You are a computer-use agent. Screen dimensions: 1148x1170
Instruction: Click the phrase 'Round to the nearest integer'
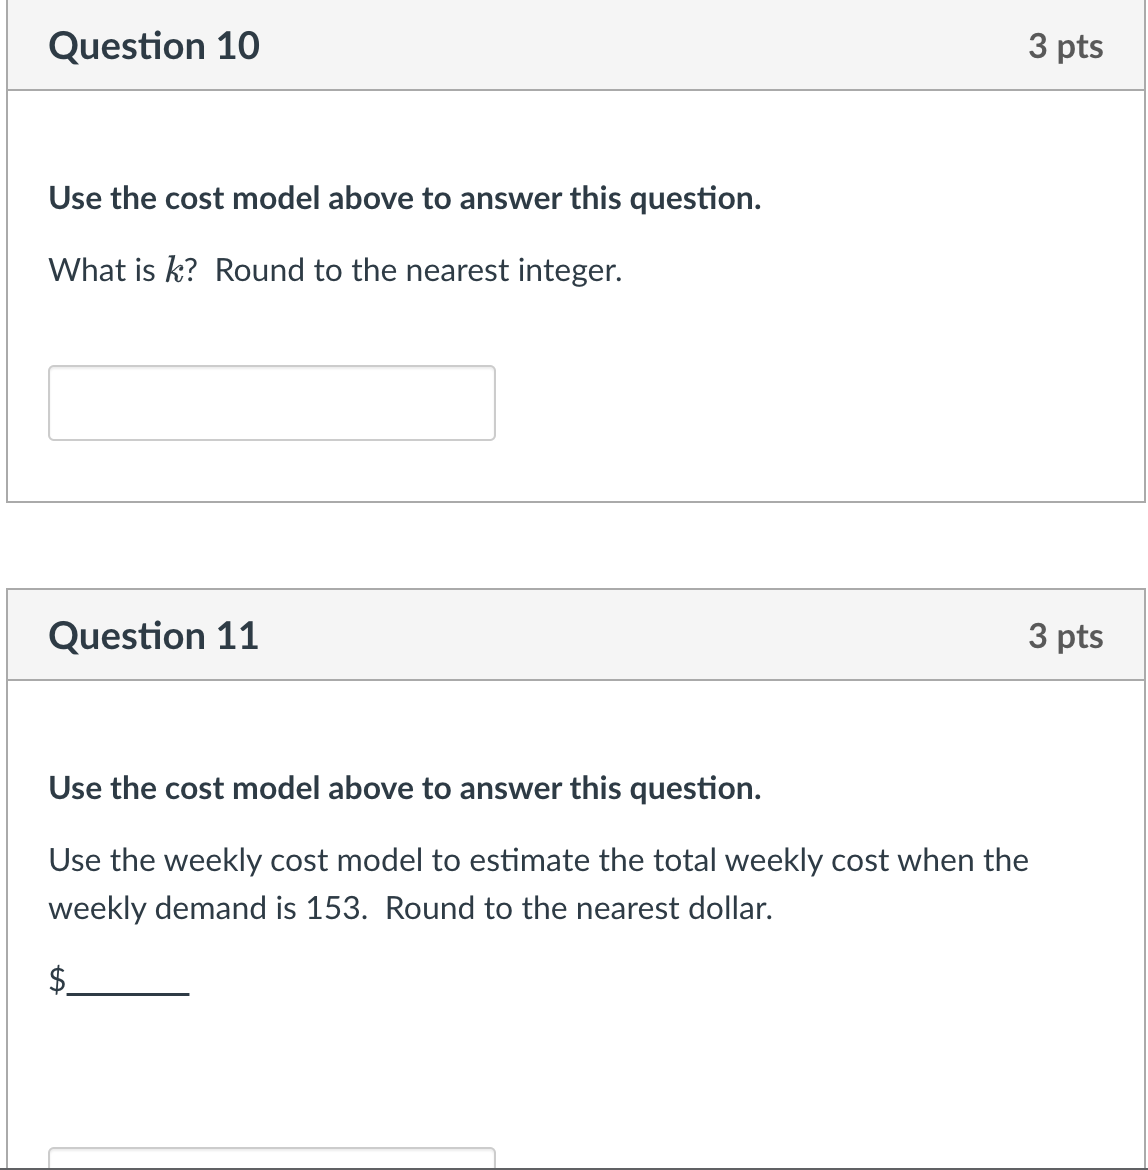[x=420, y=269]
